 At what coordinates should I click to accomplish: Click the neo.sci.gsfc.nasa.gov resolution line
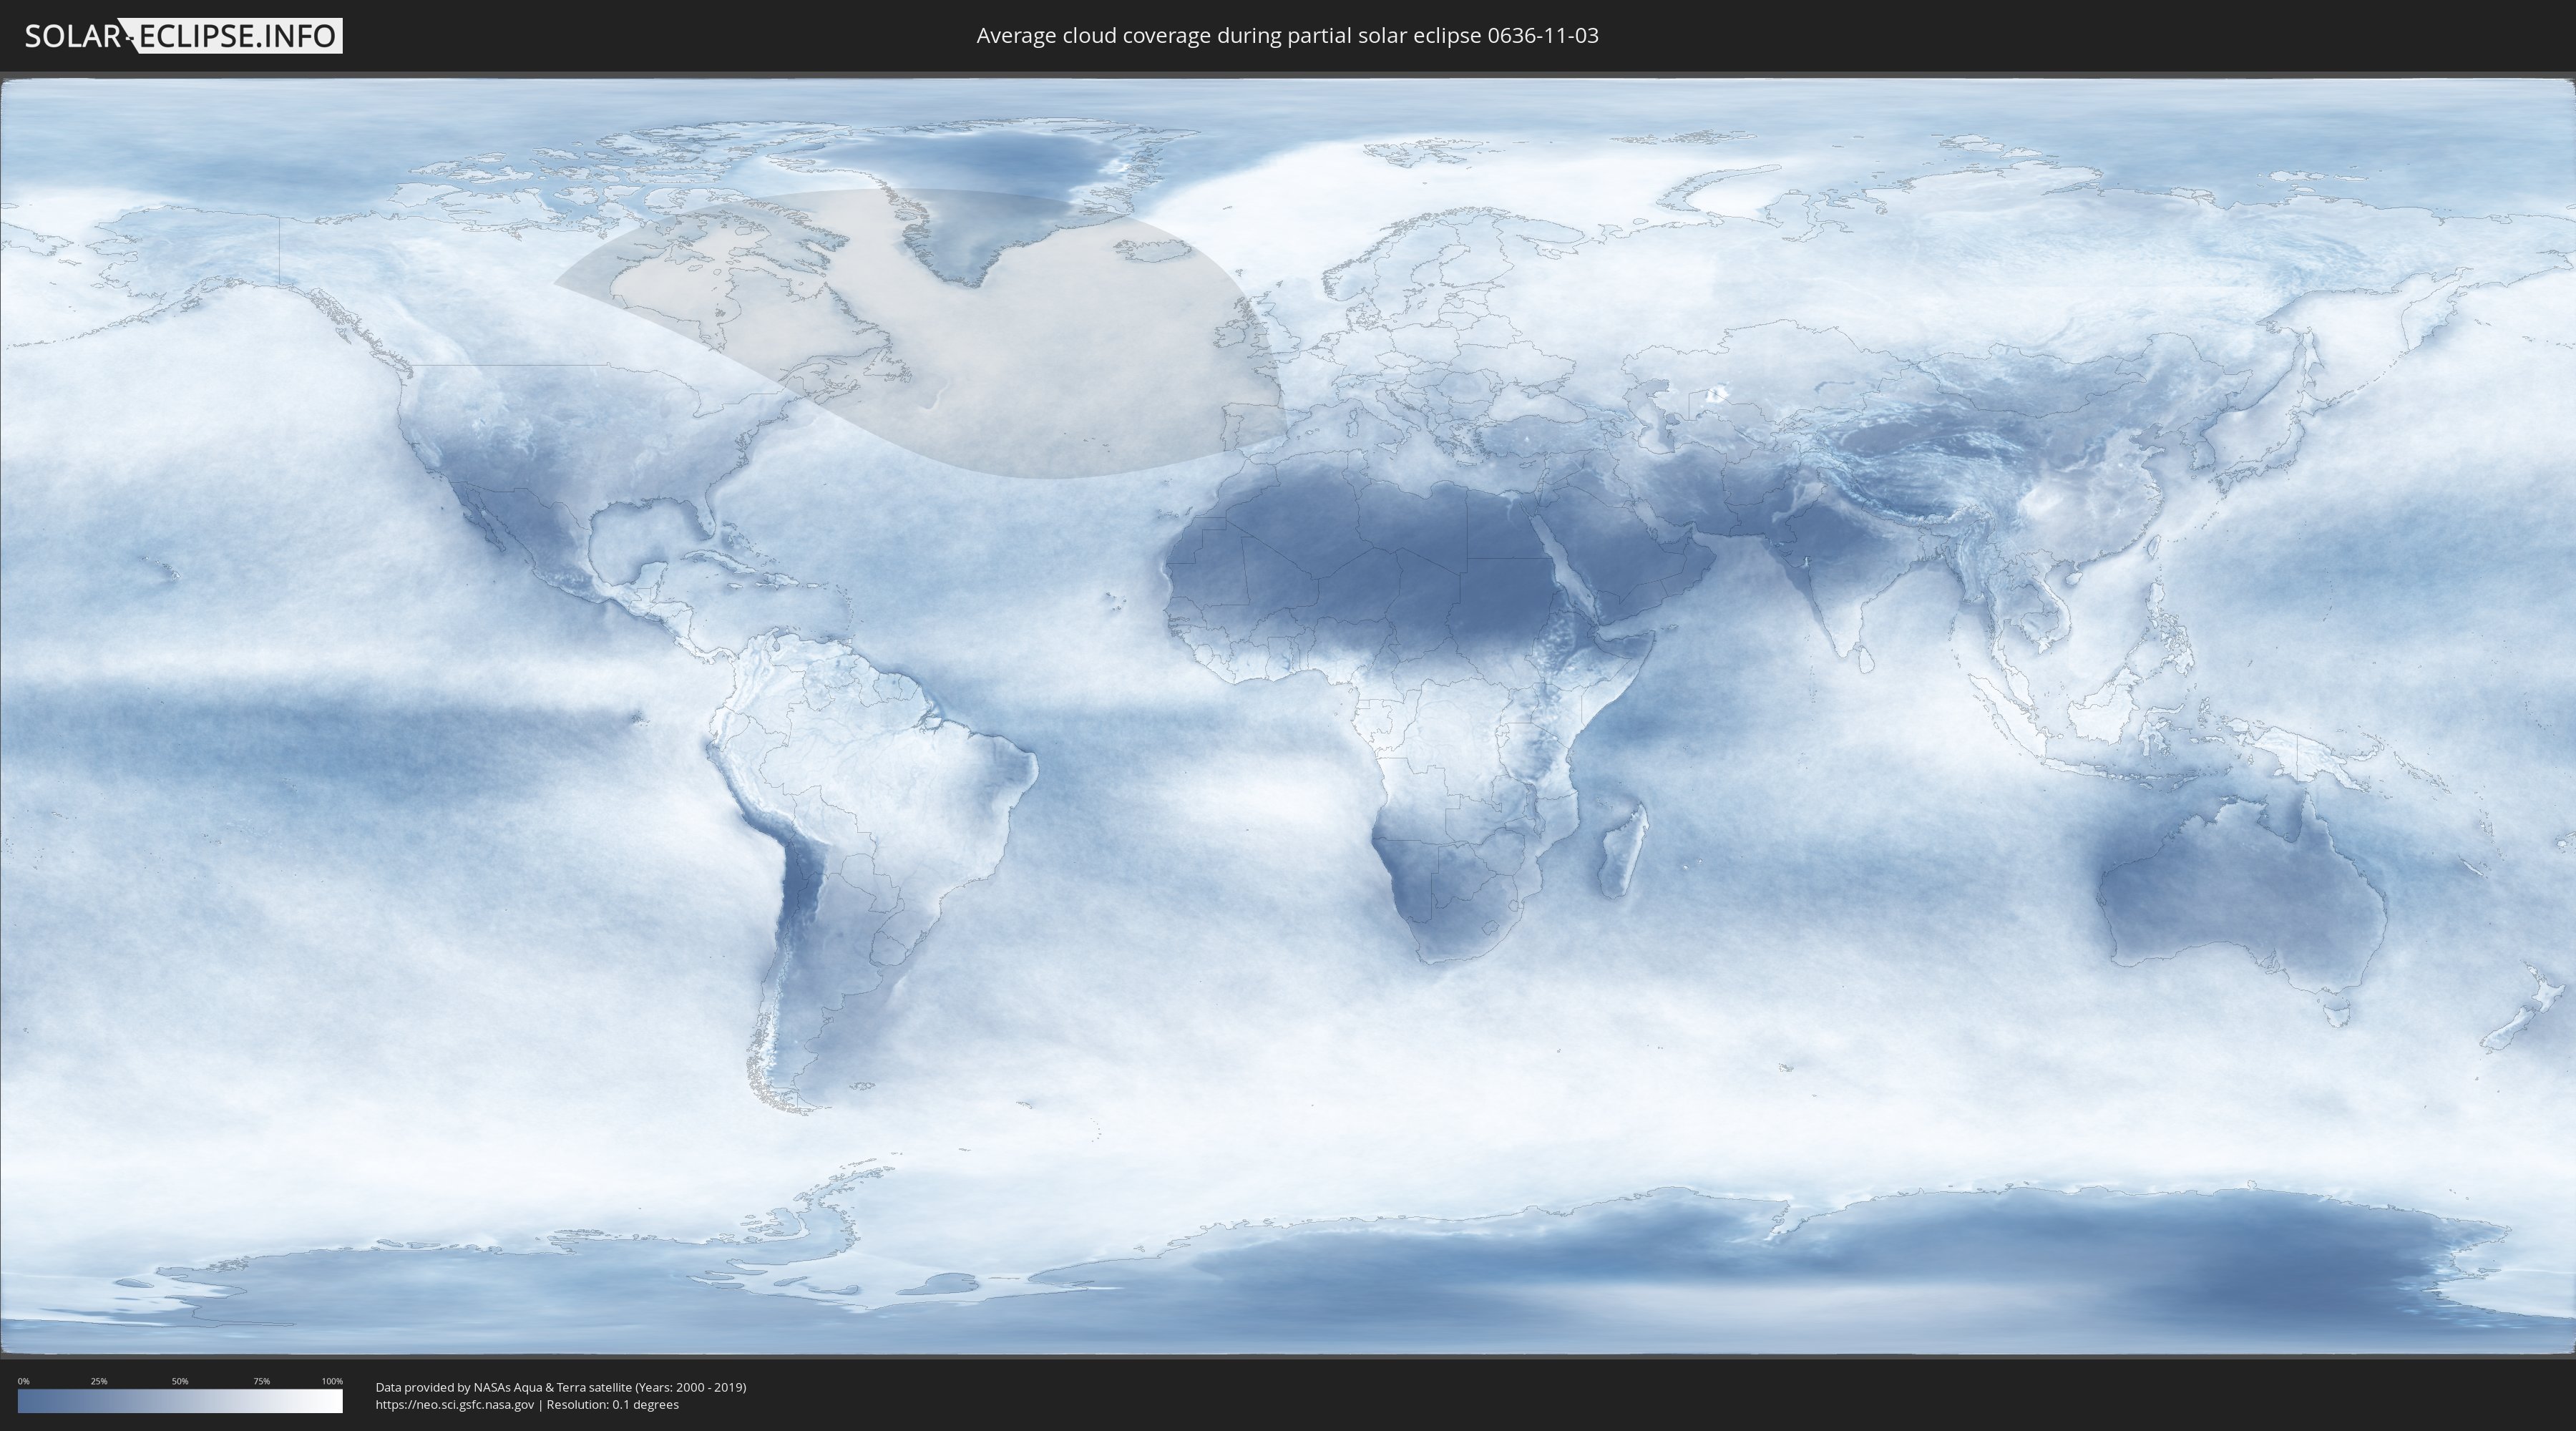[x=527, y=1405]
